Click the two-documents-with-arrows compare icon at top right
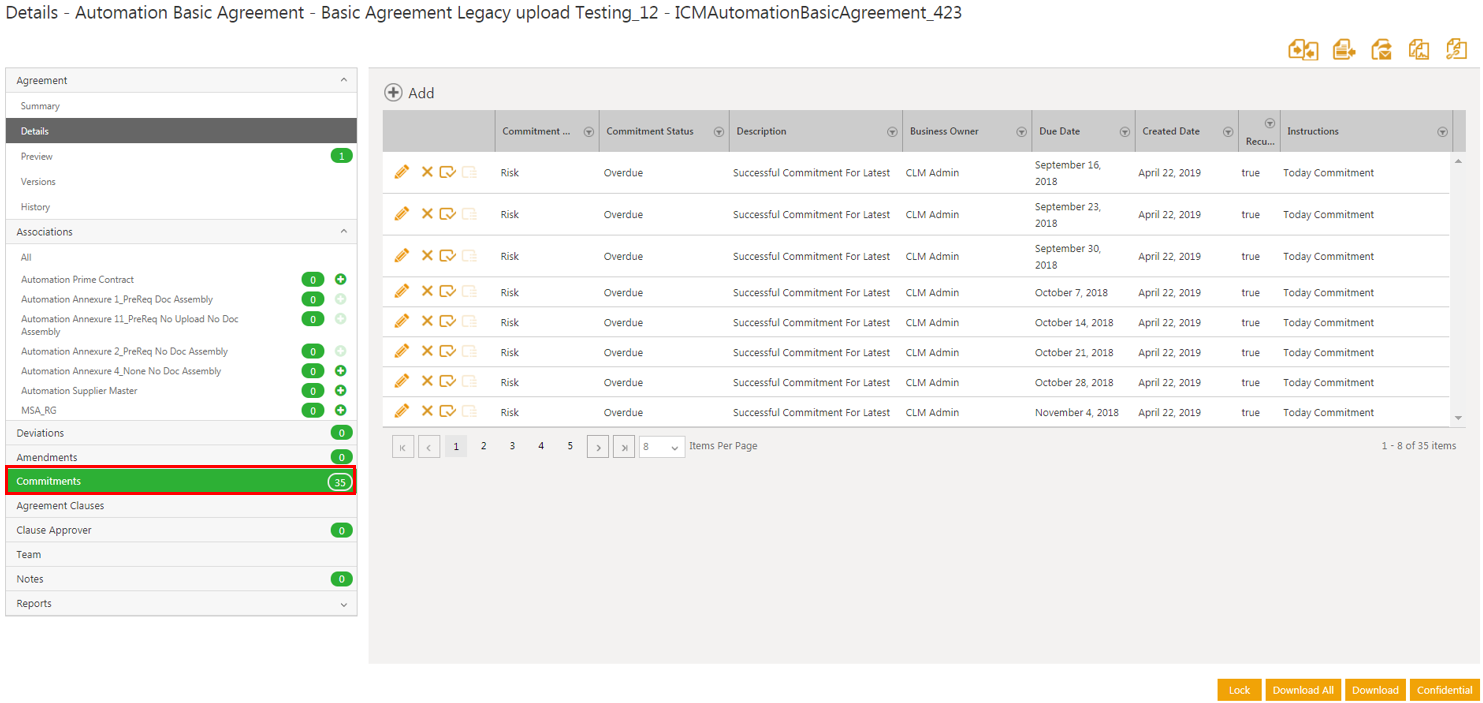Screen dimensions: 1483x703 click(1303, 50)
